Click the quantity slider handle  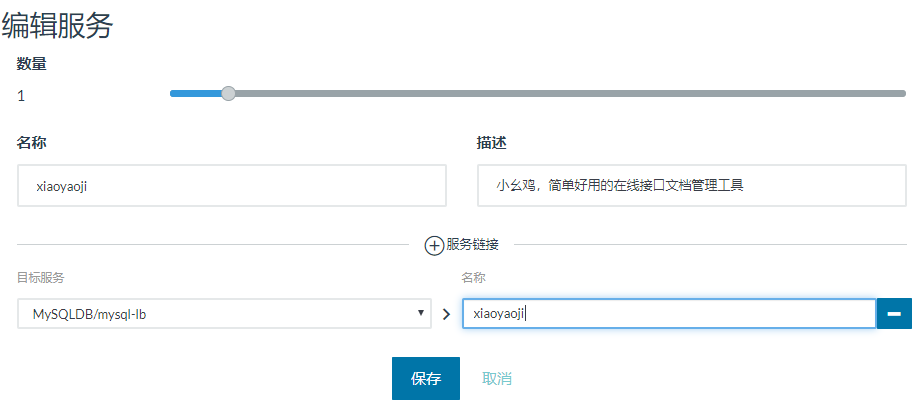(228, 93)
